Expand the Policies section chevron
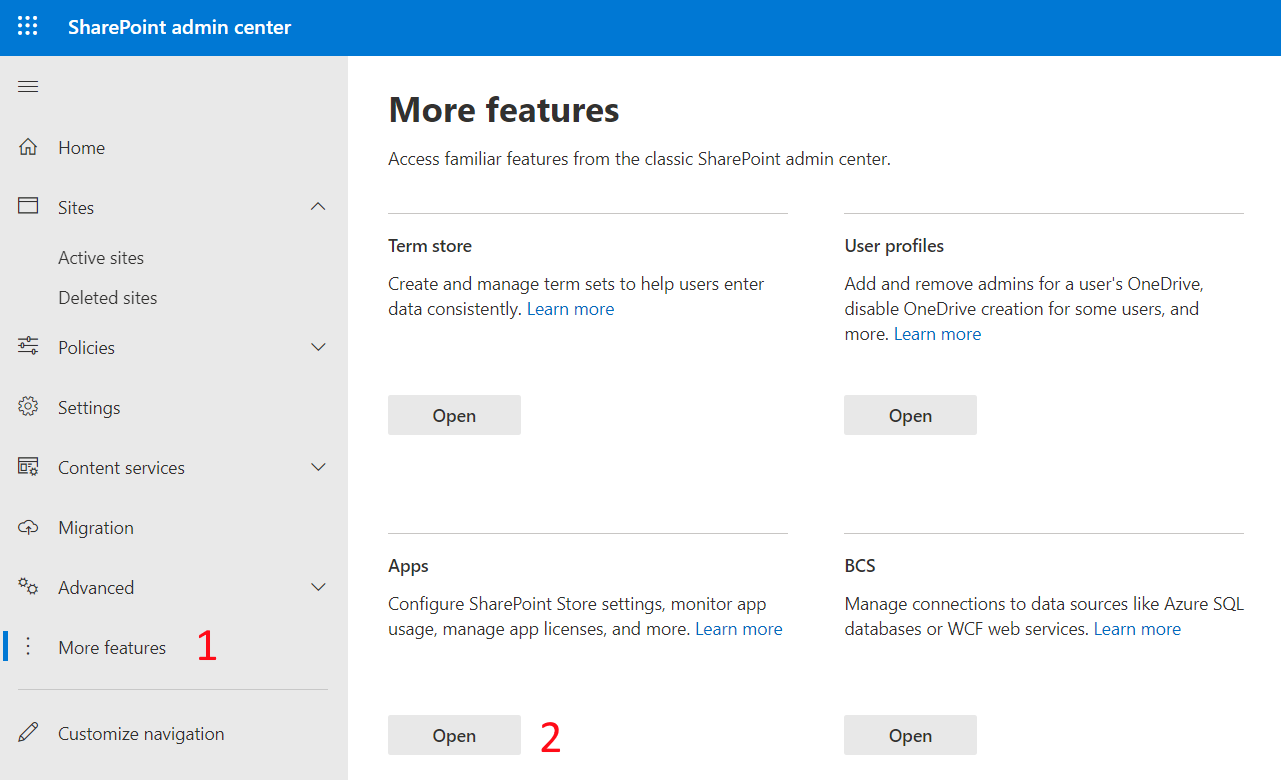Image resolution: width=1281 pixels, height=780 pixels. [x=318, y=347]
